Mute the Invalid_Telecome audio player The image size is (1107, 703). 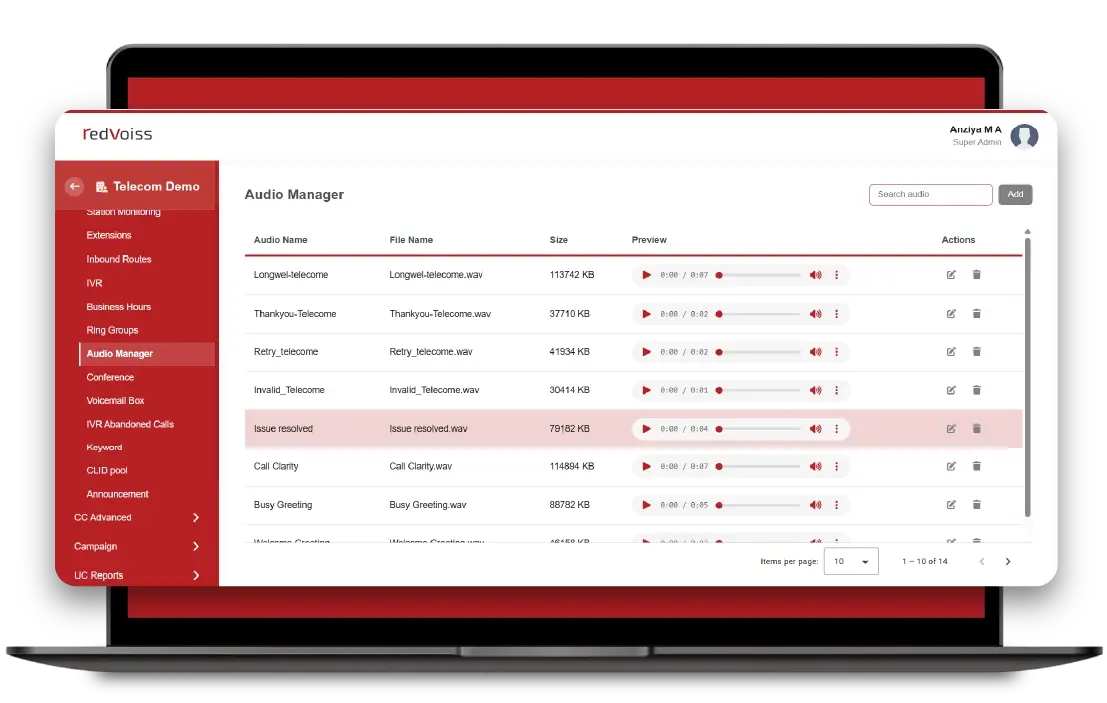tap(815, 390)
